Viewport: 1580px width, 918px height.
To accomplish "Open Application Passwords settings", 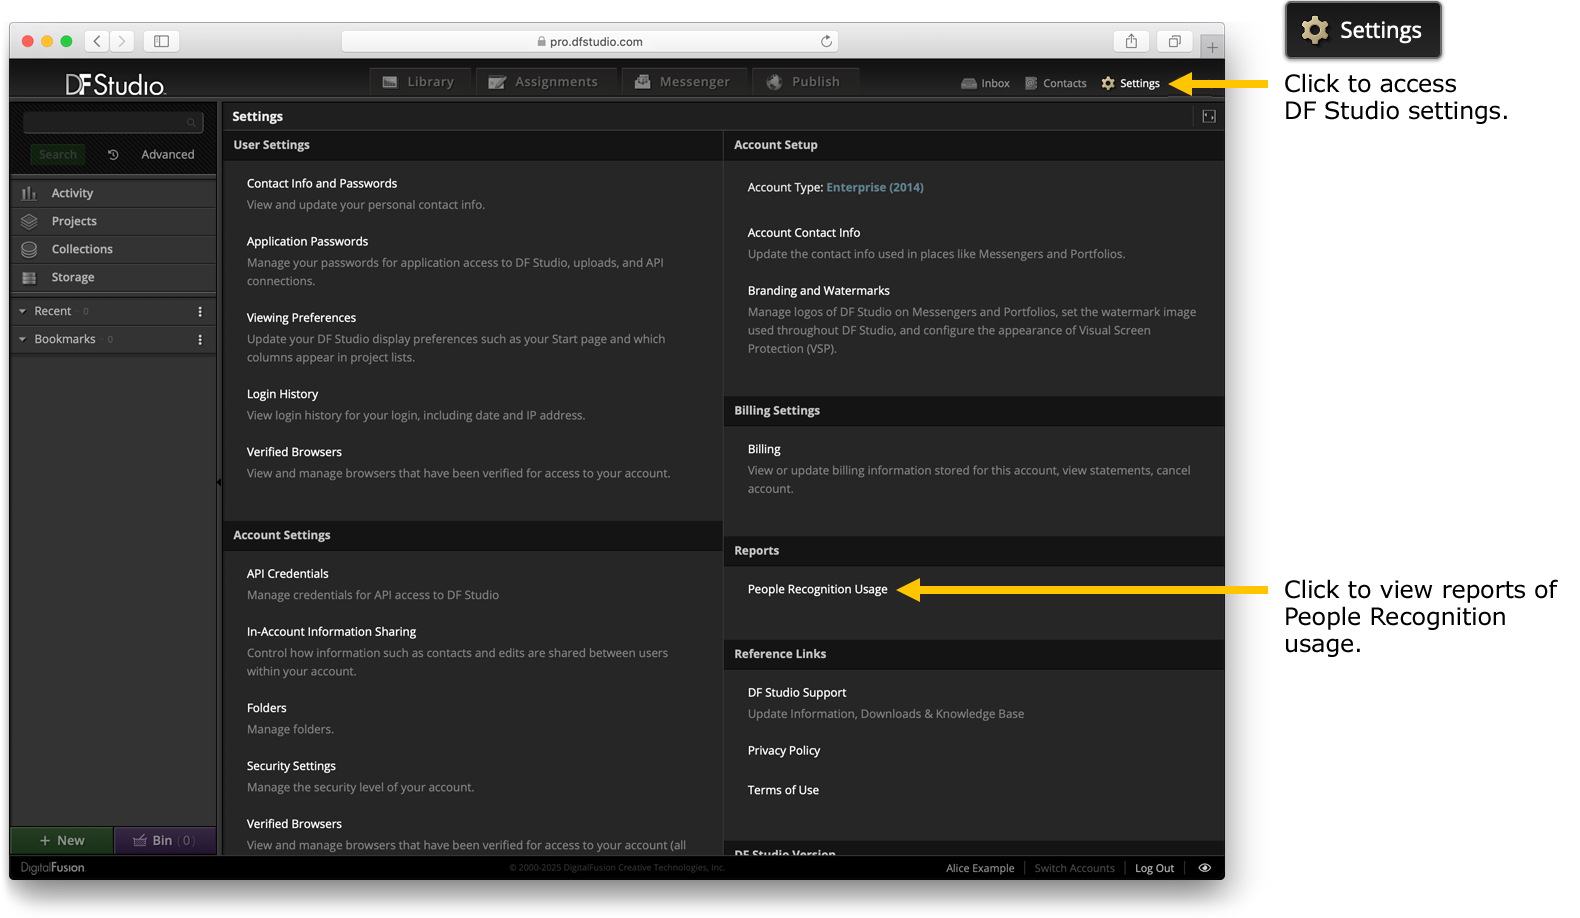I will 307,242.
